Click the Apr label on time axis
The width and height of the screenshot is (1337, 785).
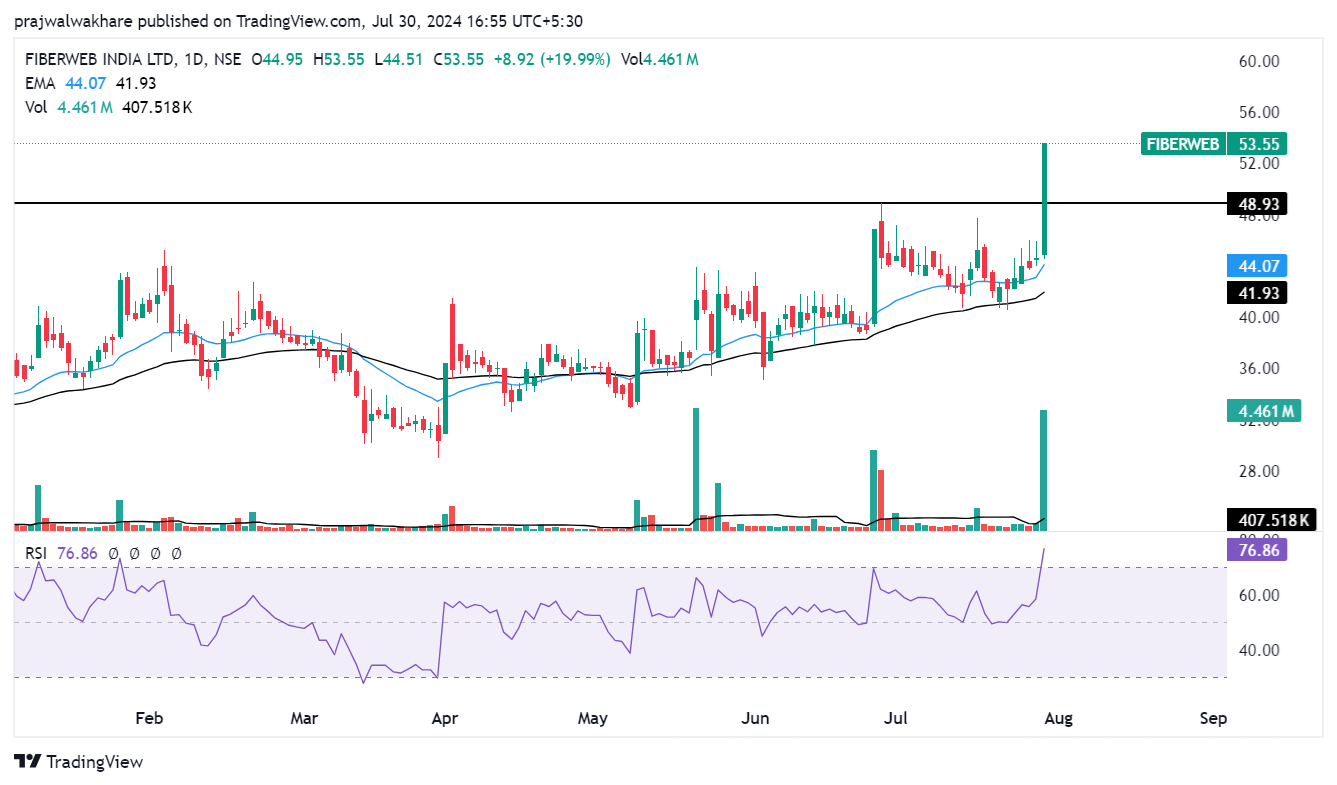pos(444,718)
